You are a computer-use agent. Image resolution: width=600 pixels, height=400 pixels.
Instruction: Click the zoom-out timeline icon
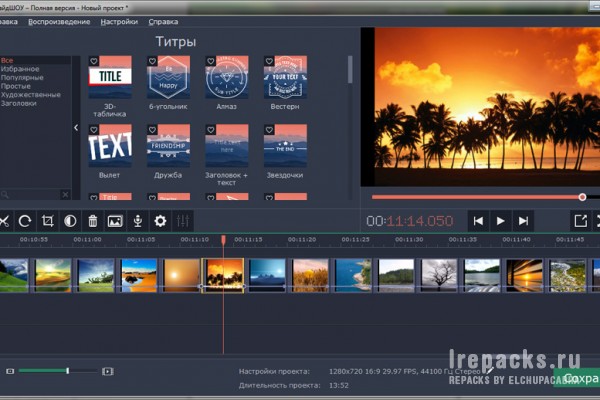tap(10, 371)
